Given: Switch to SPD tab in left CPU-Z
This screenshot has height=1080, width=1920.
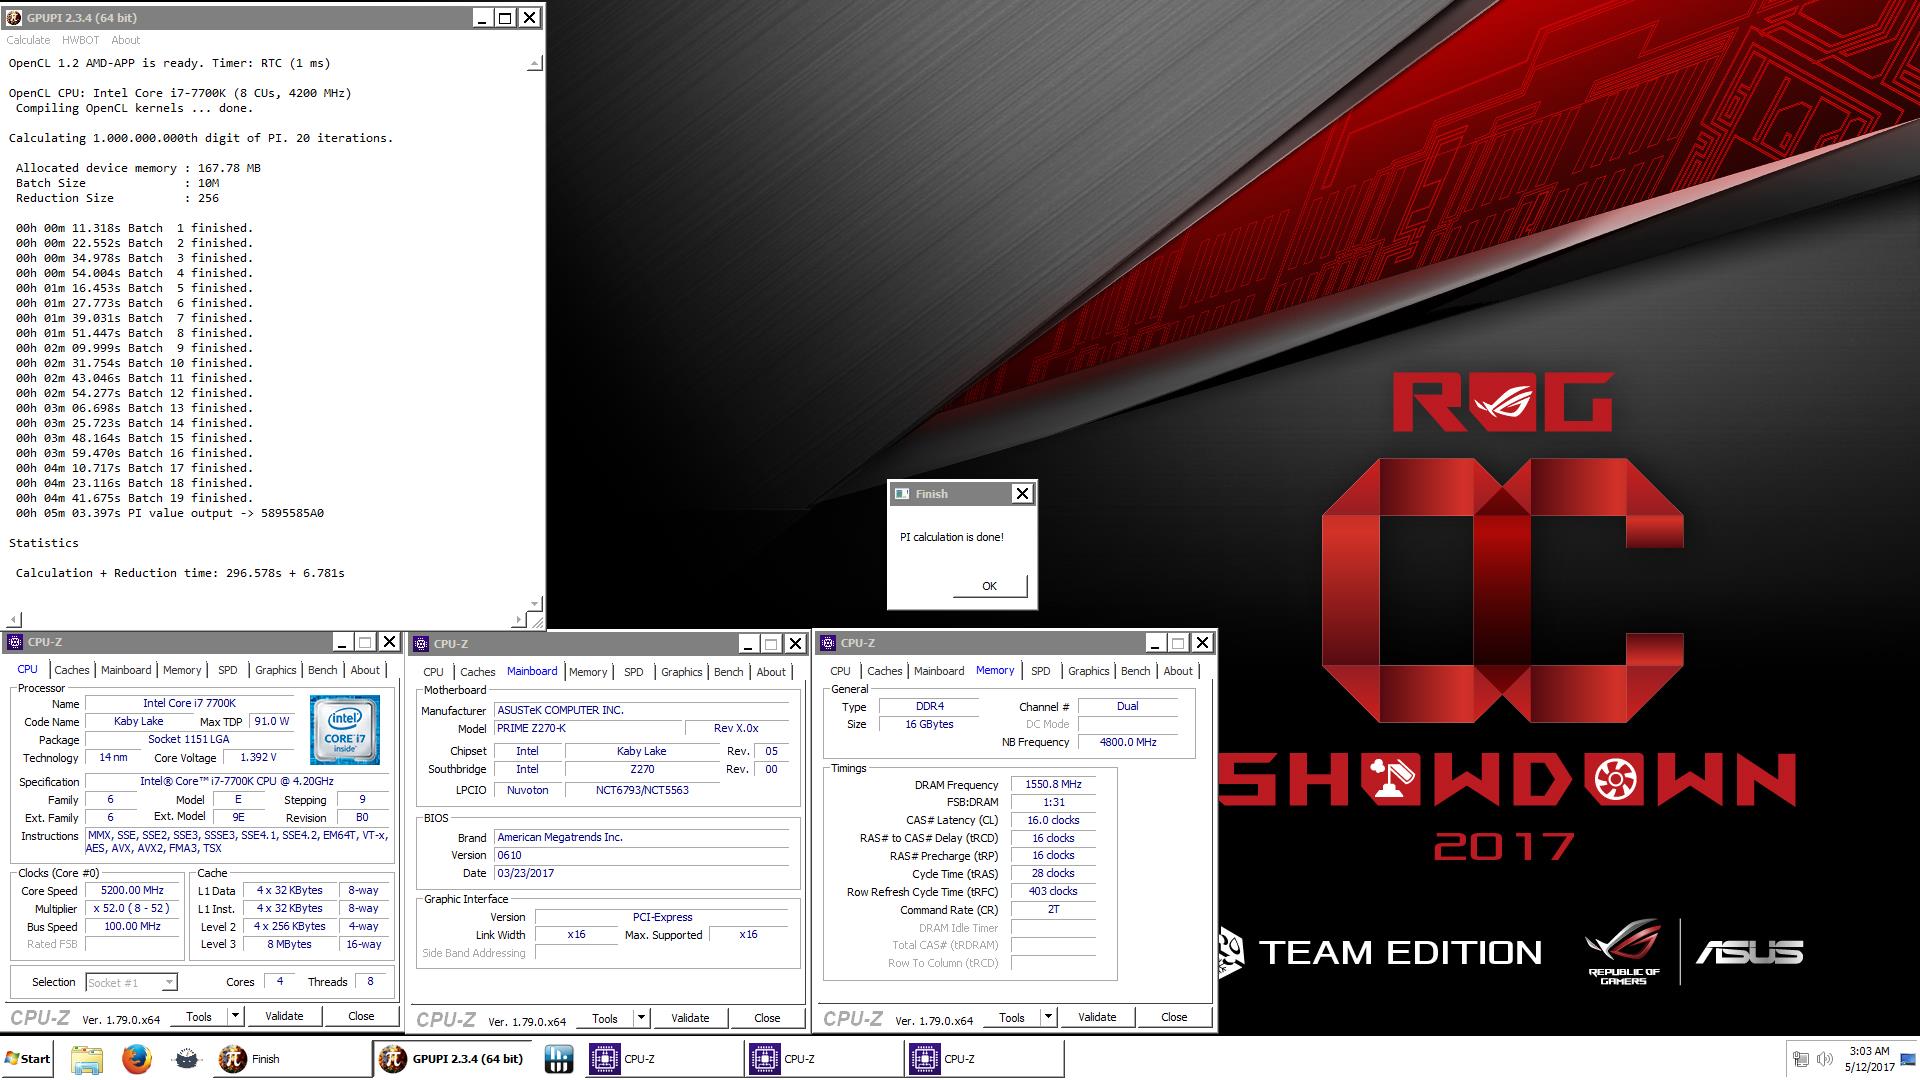Looking at the screenshot, I should click(x=228, y=670).
